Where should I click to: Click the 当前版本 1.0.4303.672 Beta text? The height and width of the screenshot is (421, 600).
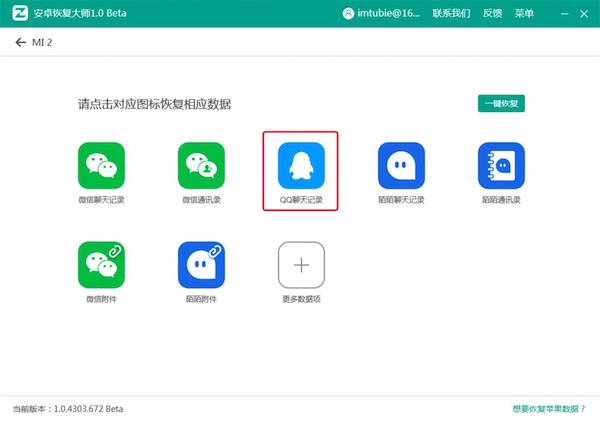(x=68, y=409)
